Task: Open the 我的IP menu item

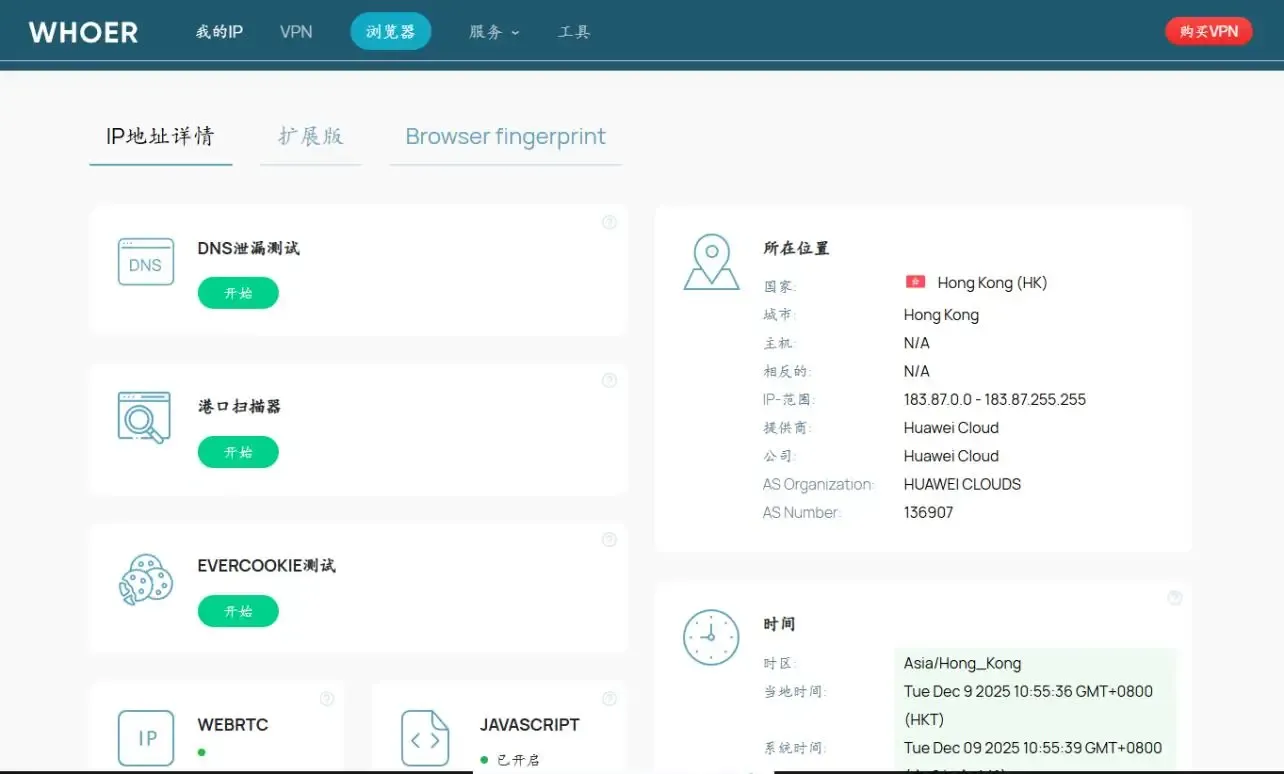Action: (x=219, y=32)
